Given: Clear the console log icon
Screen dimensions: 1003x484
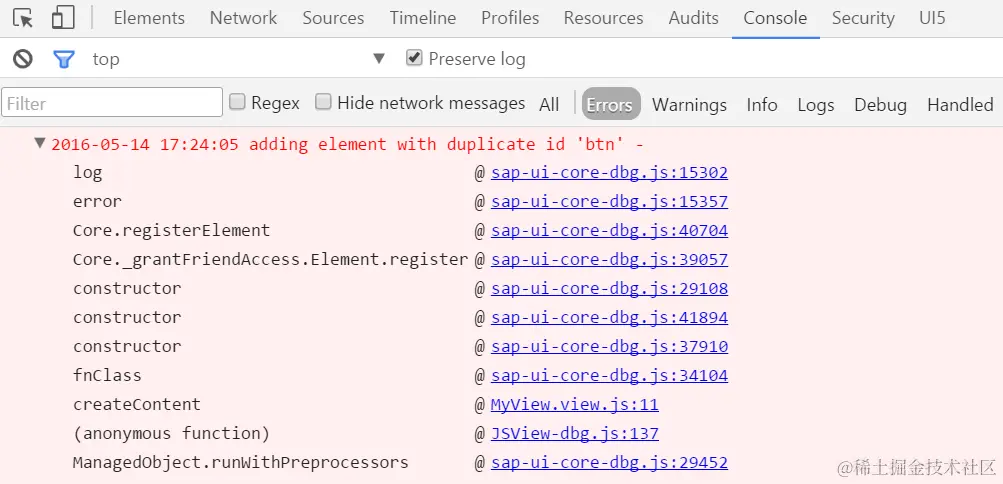Looking at the screenshot, I should click(x=22, y=59).
